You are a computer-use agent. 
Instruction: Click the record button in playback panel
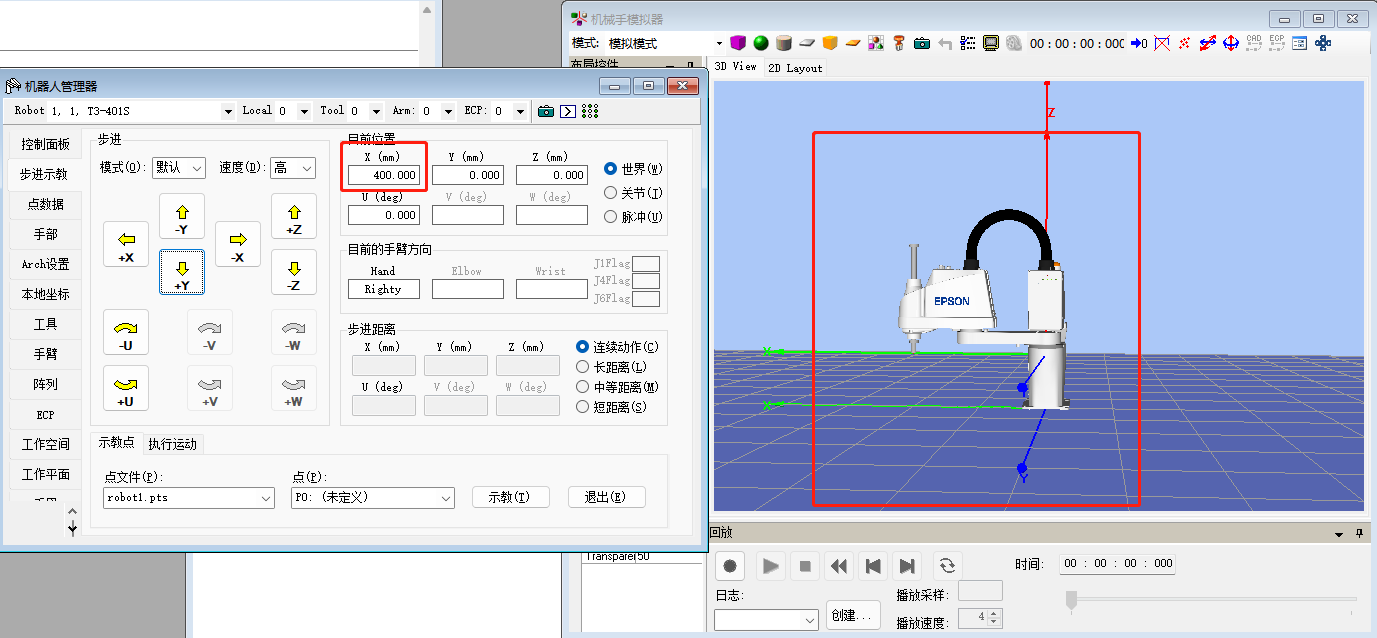730,566
